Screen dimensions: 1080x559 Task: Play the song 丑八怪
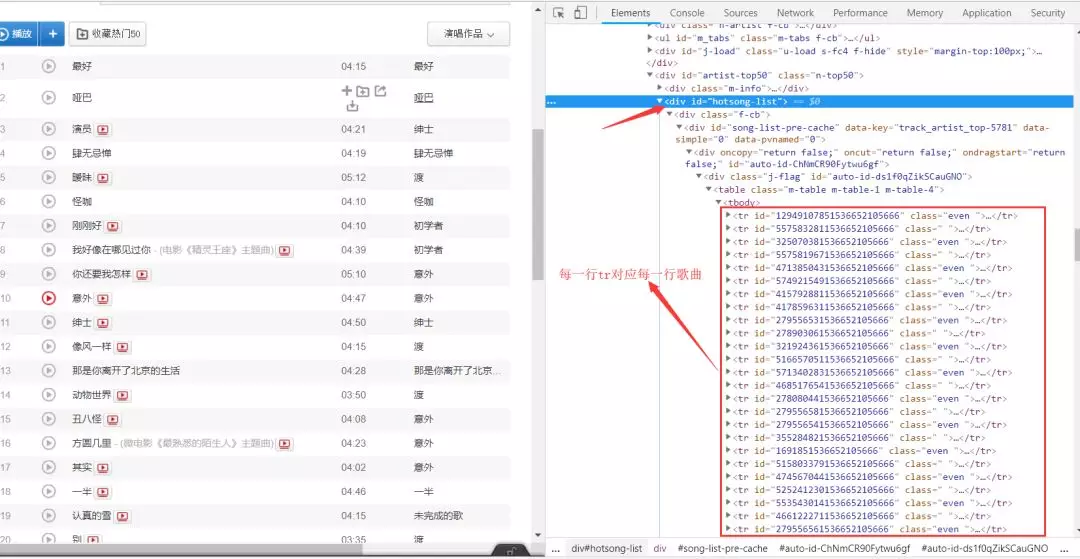(48, 419)
